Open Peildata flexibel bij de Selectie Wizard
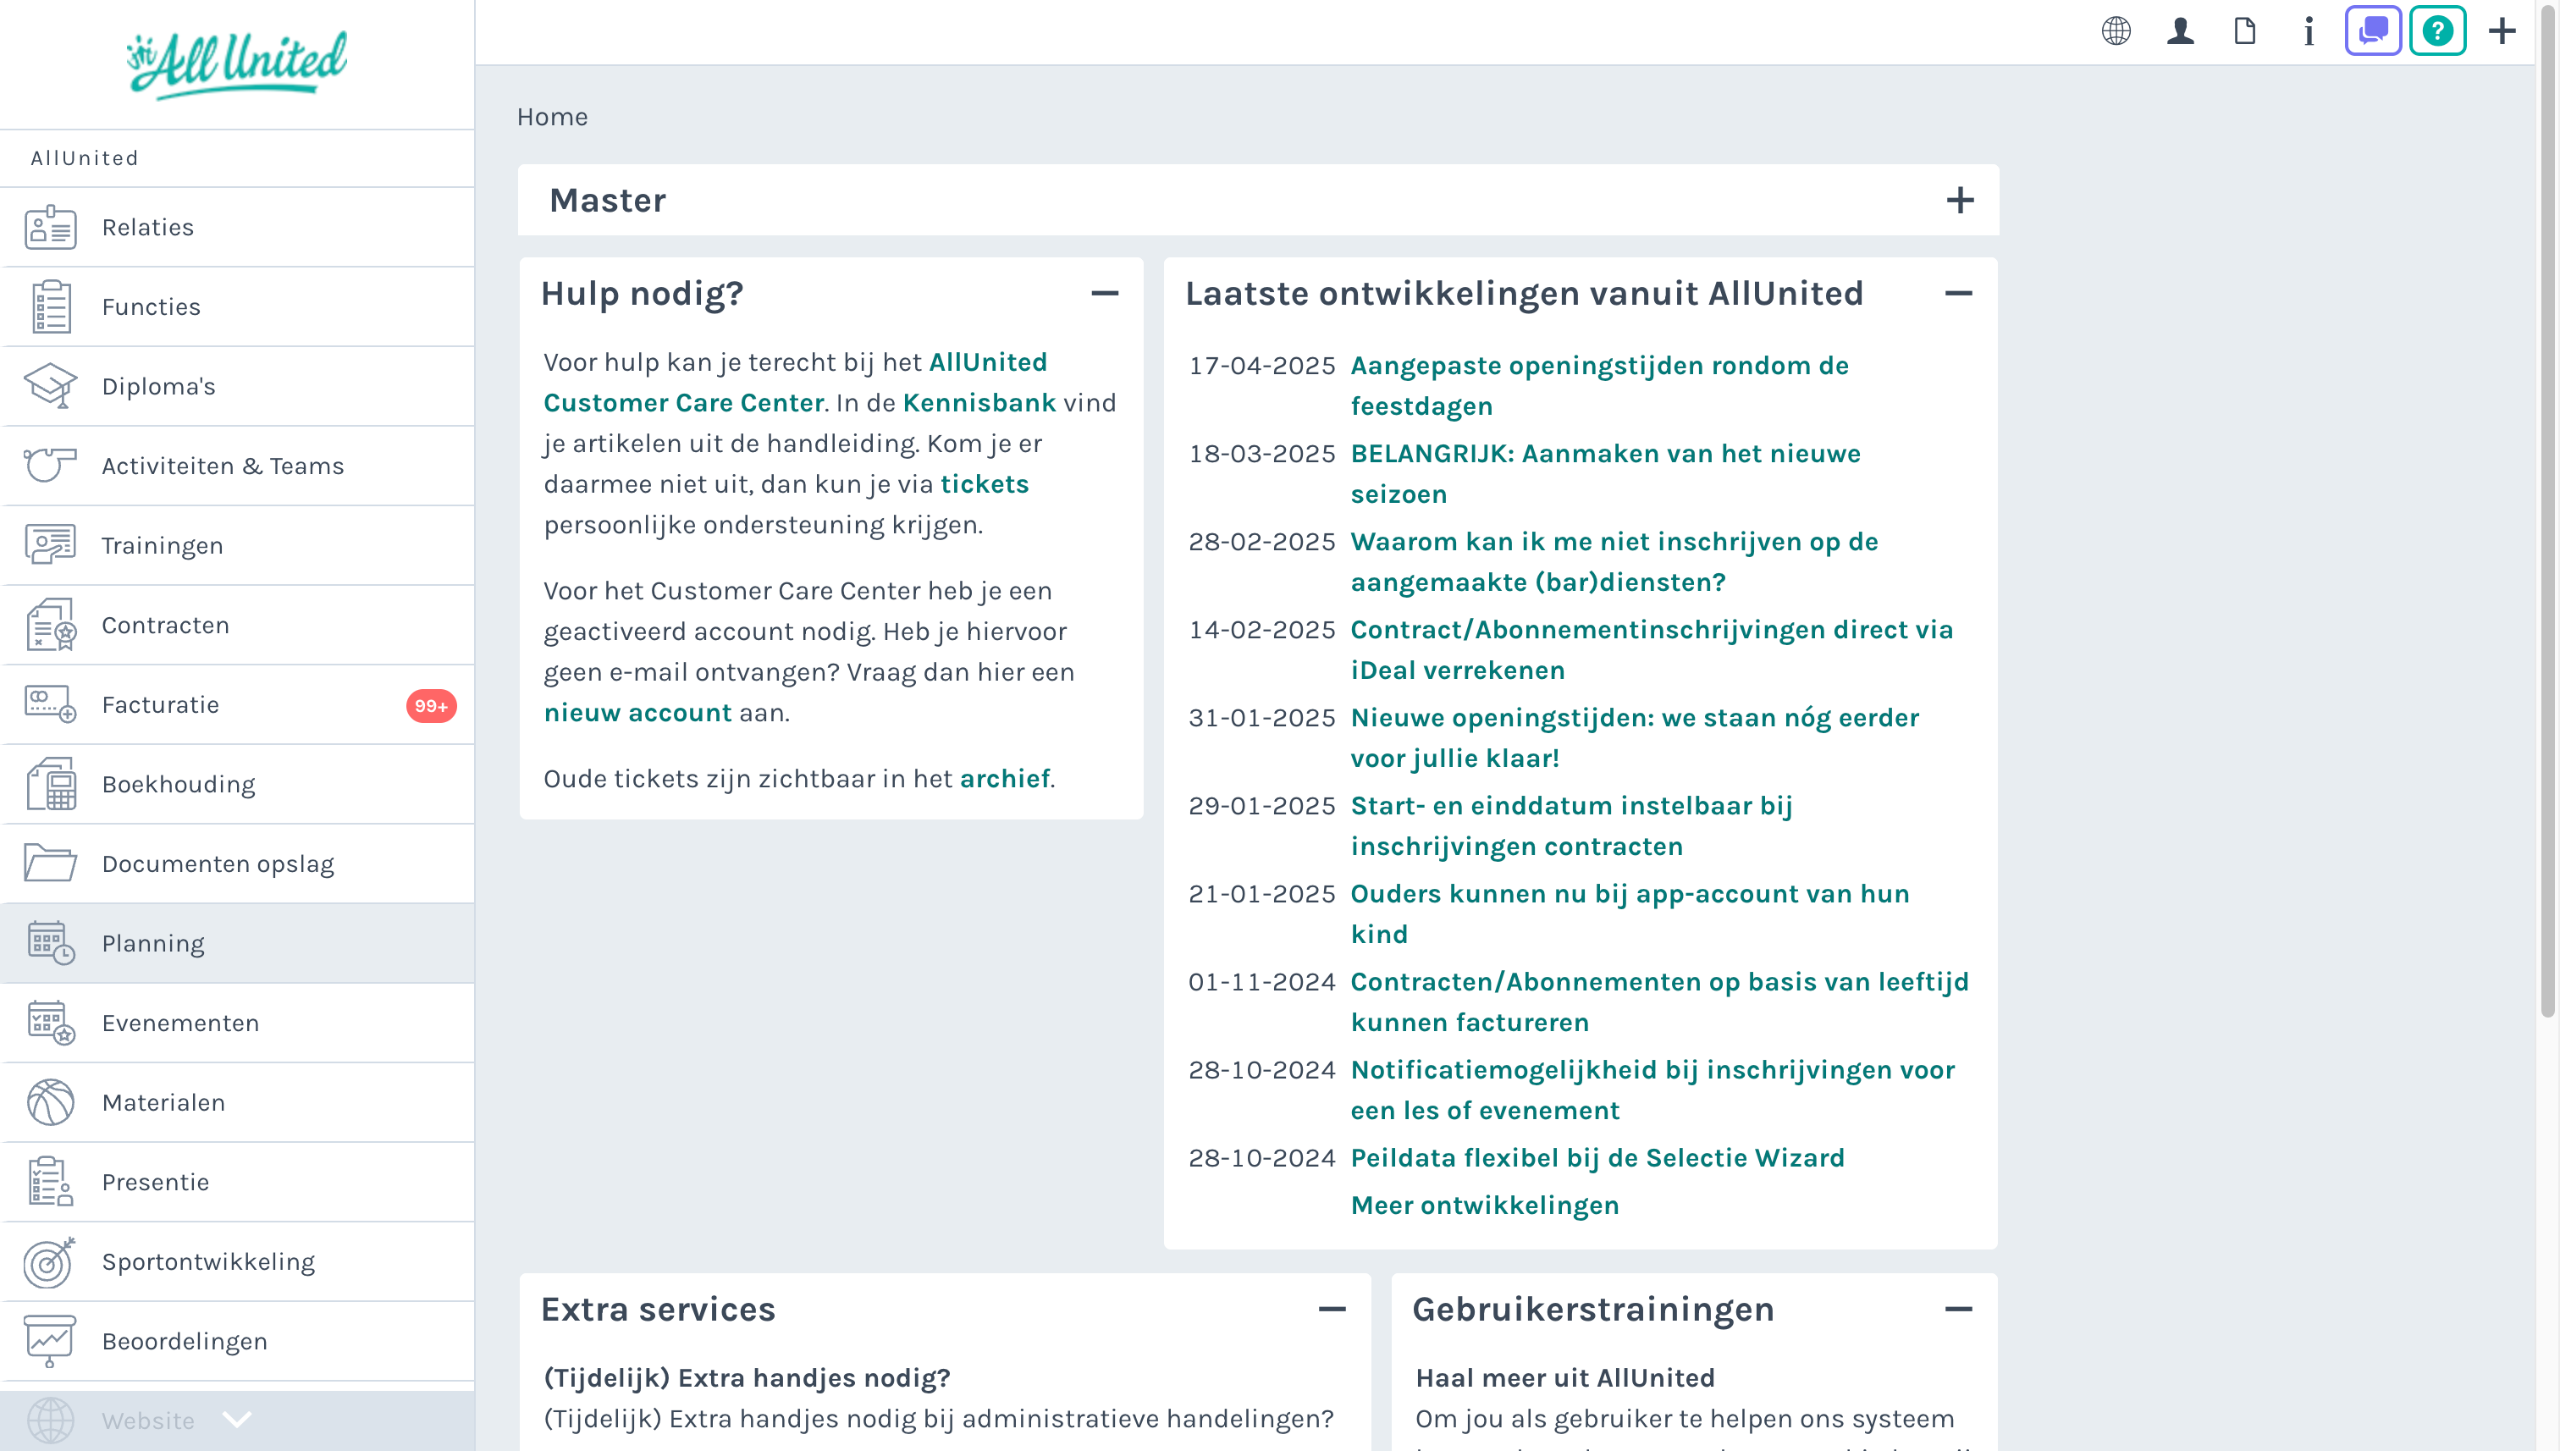2560x1451 pixels. click(1598, 1158)
